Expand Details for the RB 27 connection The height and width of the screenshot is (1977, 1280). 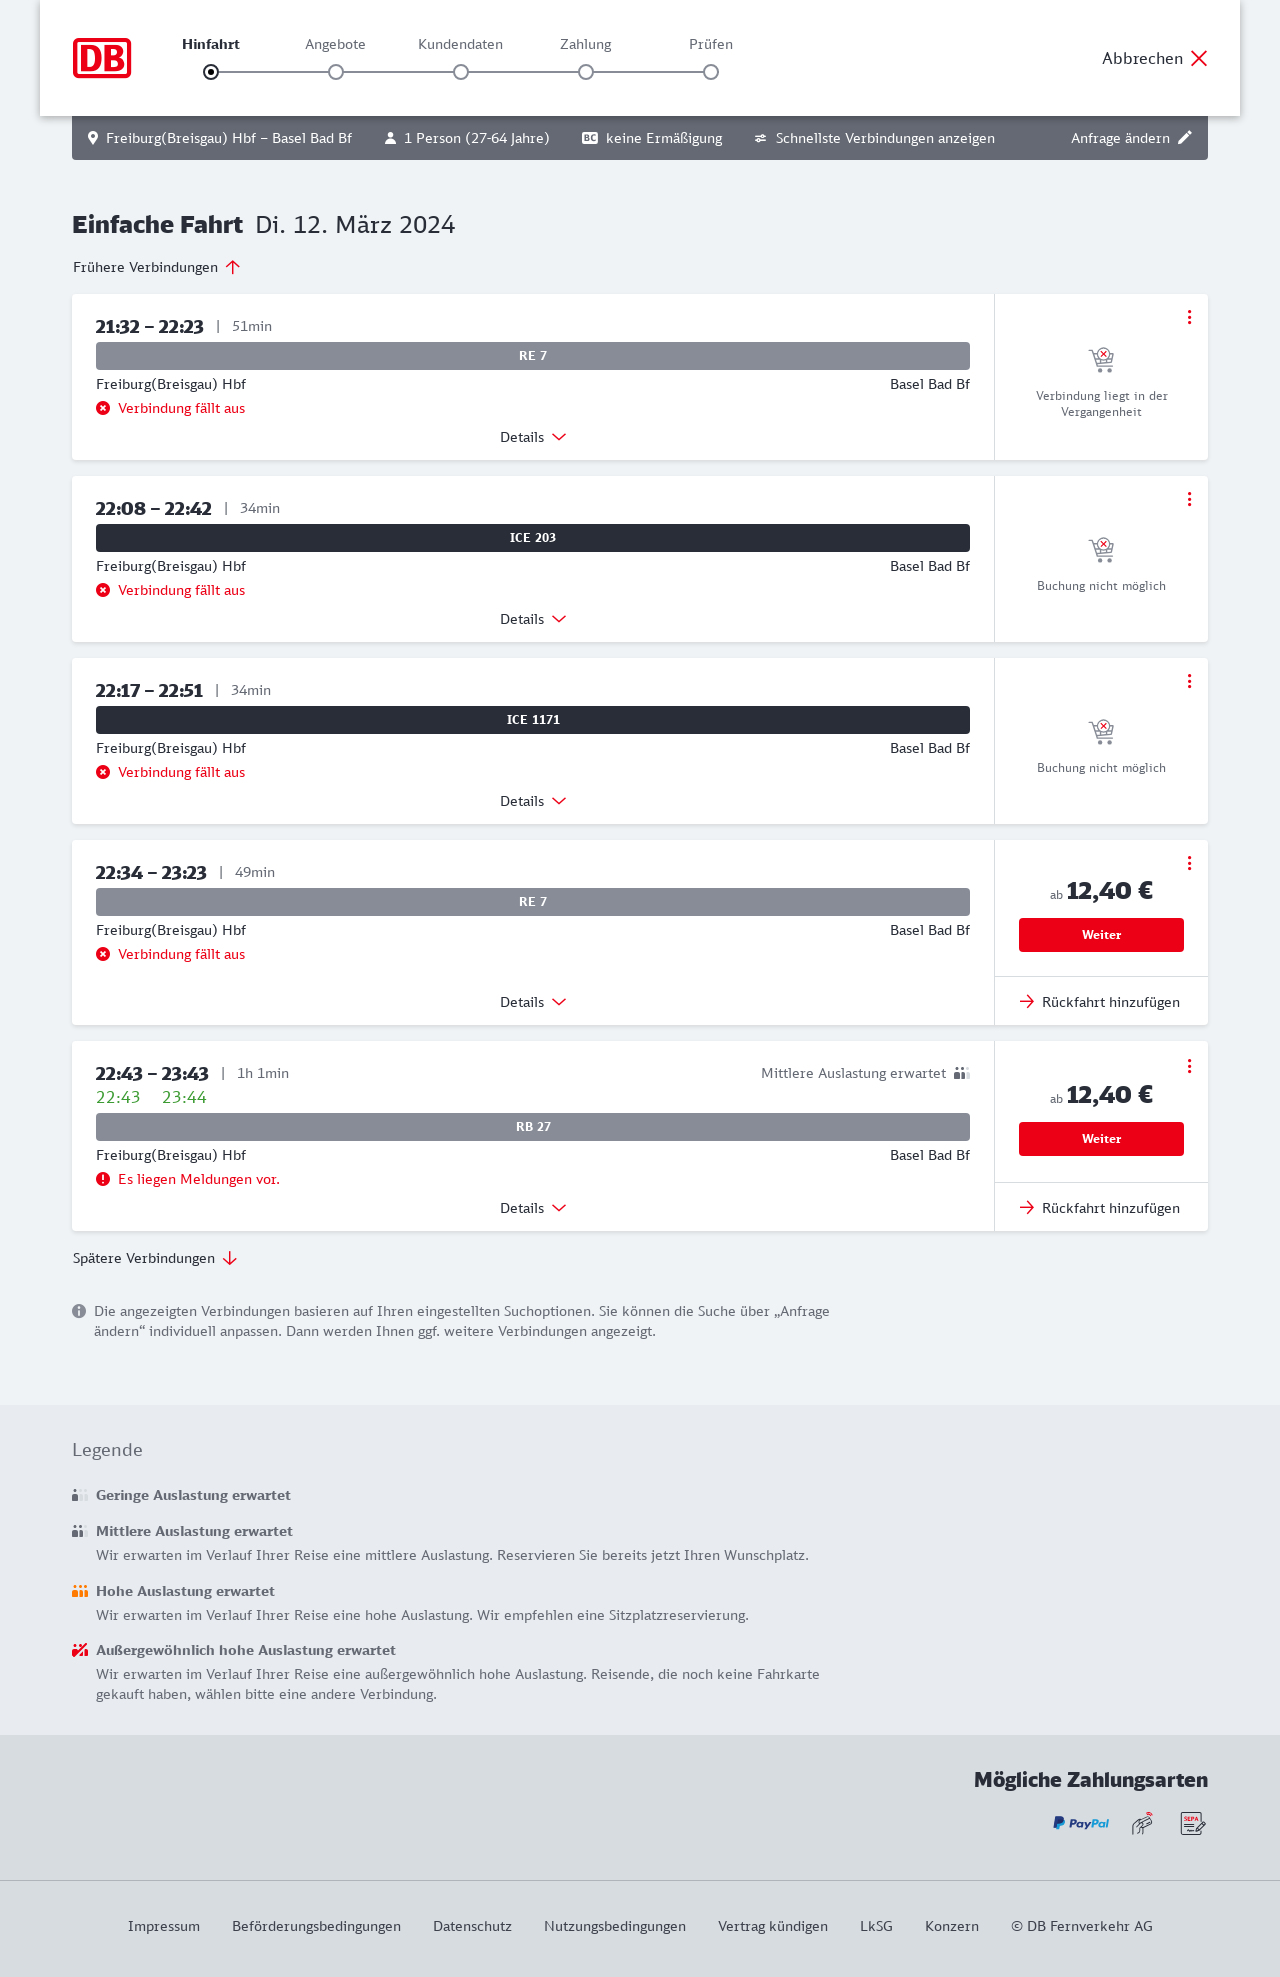533,1208
